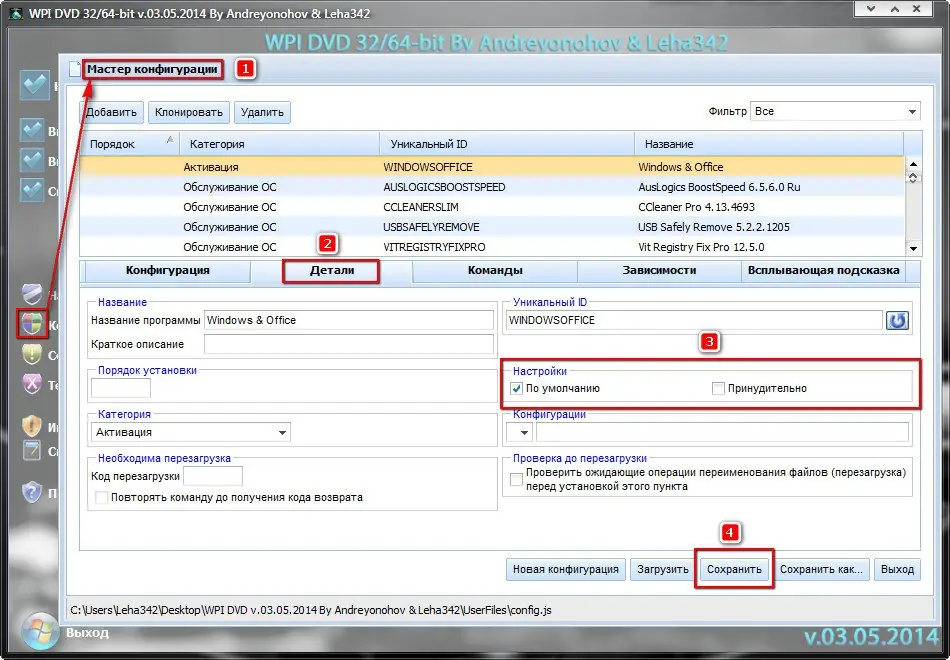Open the Зависимости tab
Image resolution: width=950 pixels, height=660 pixels.
(x=659, y=270)
